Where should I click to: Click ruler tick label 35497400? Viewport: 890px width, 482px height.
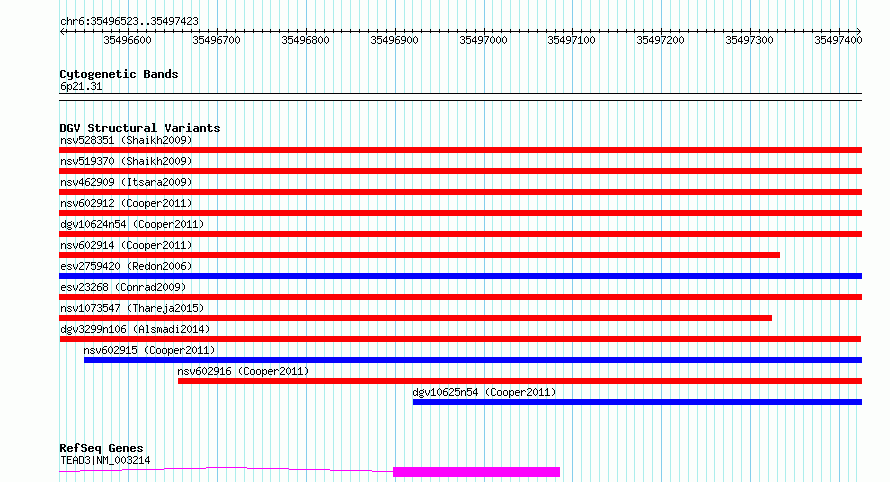[838, 40]
